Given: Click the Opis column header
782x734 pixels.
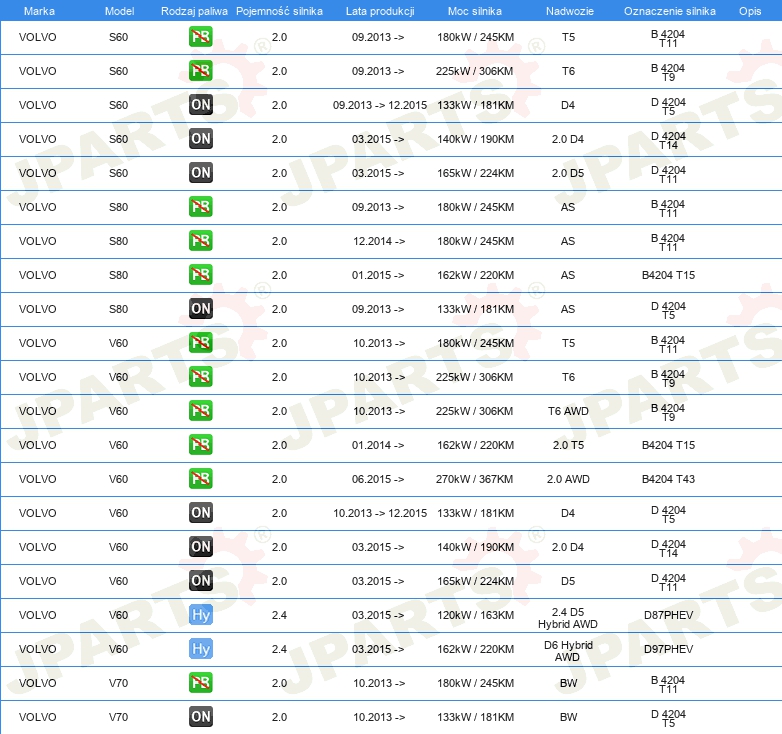Looking at the screenshot, I should tap(749, 10).
